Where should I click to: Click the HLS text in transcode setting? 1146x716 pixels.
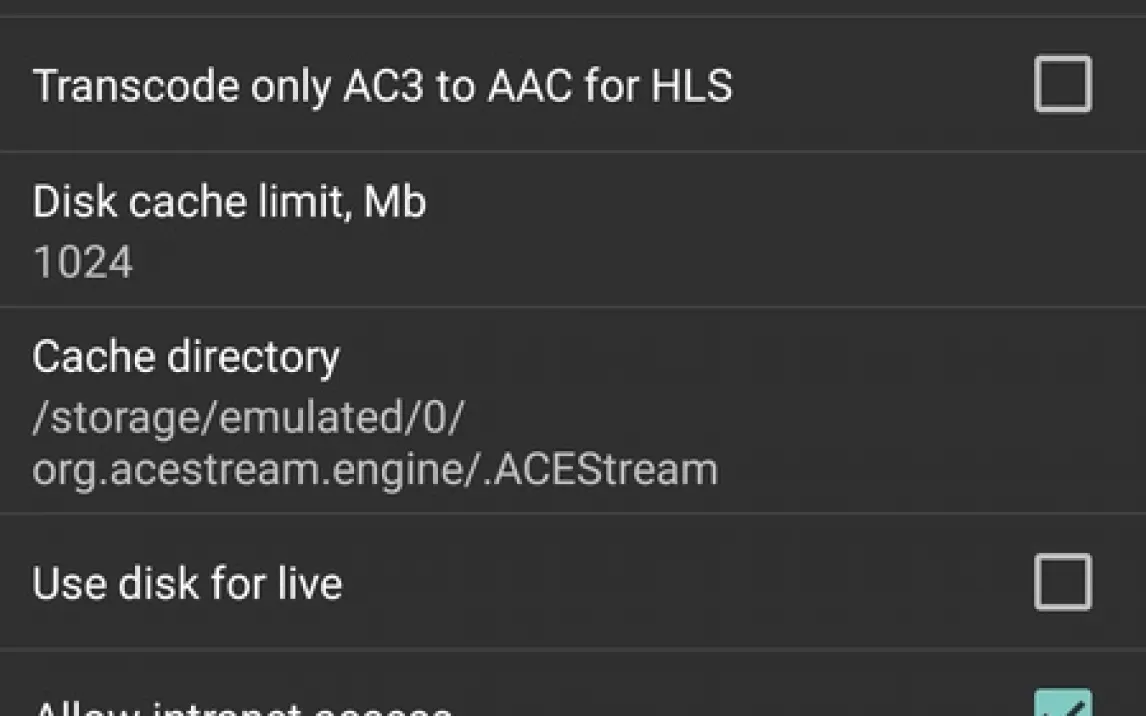click(x=692, y=86)
